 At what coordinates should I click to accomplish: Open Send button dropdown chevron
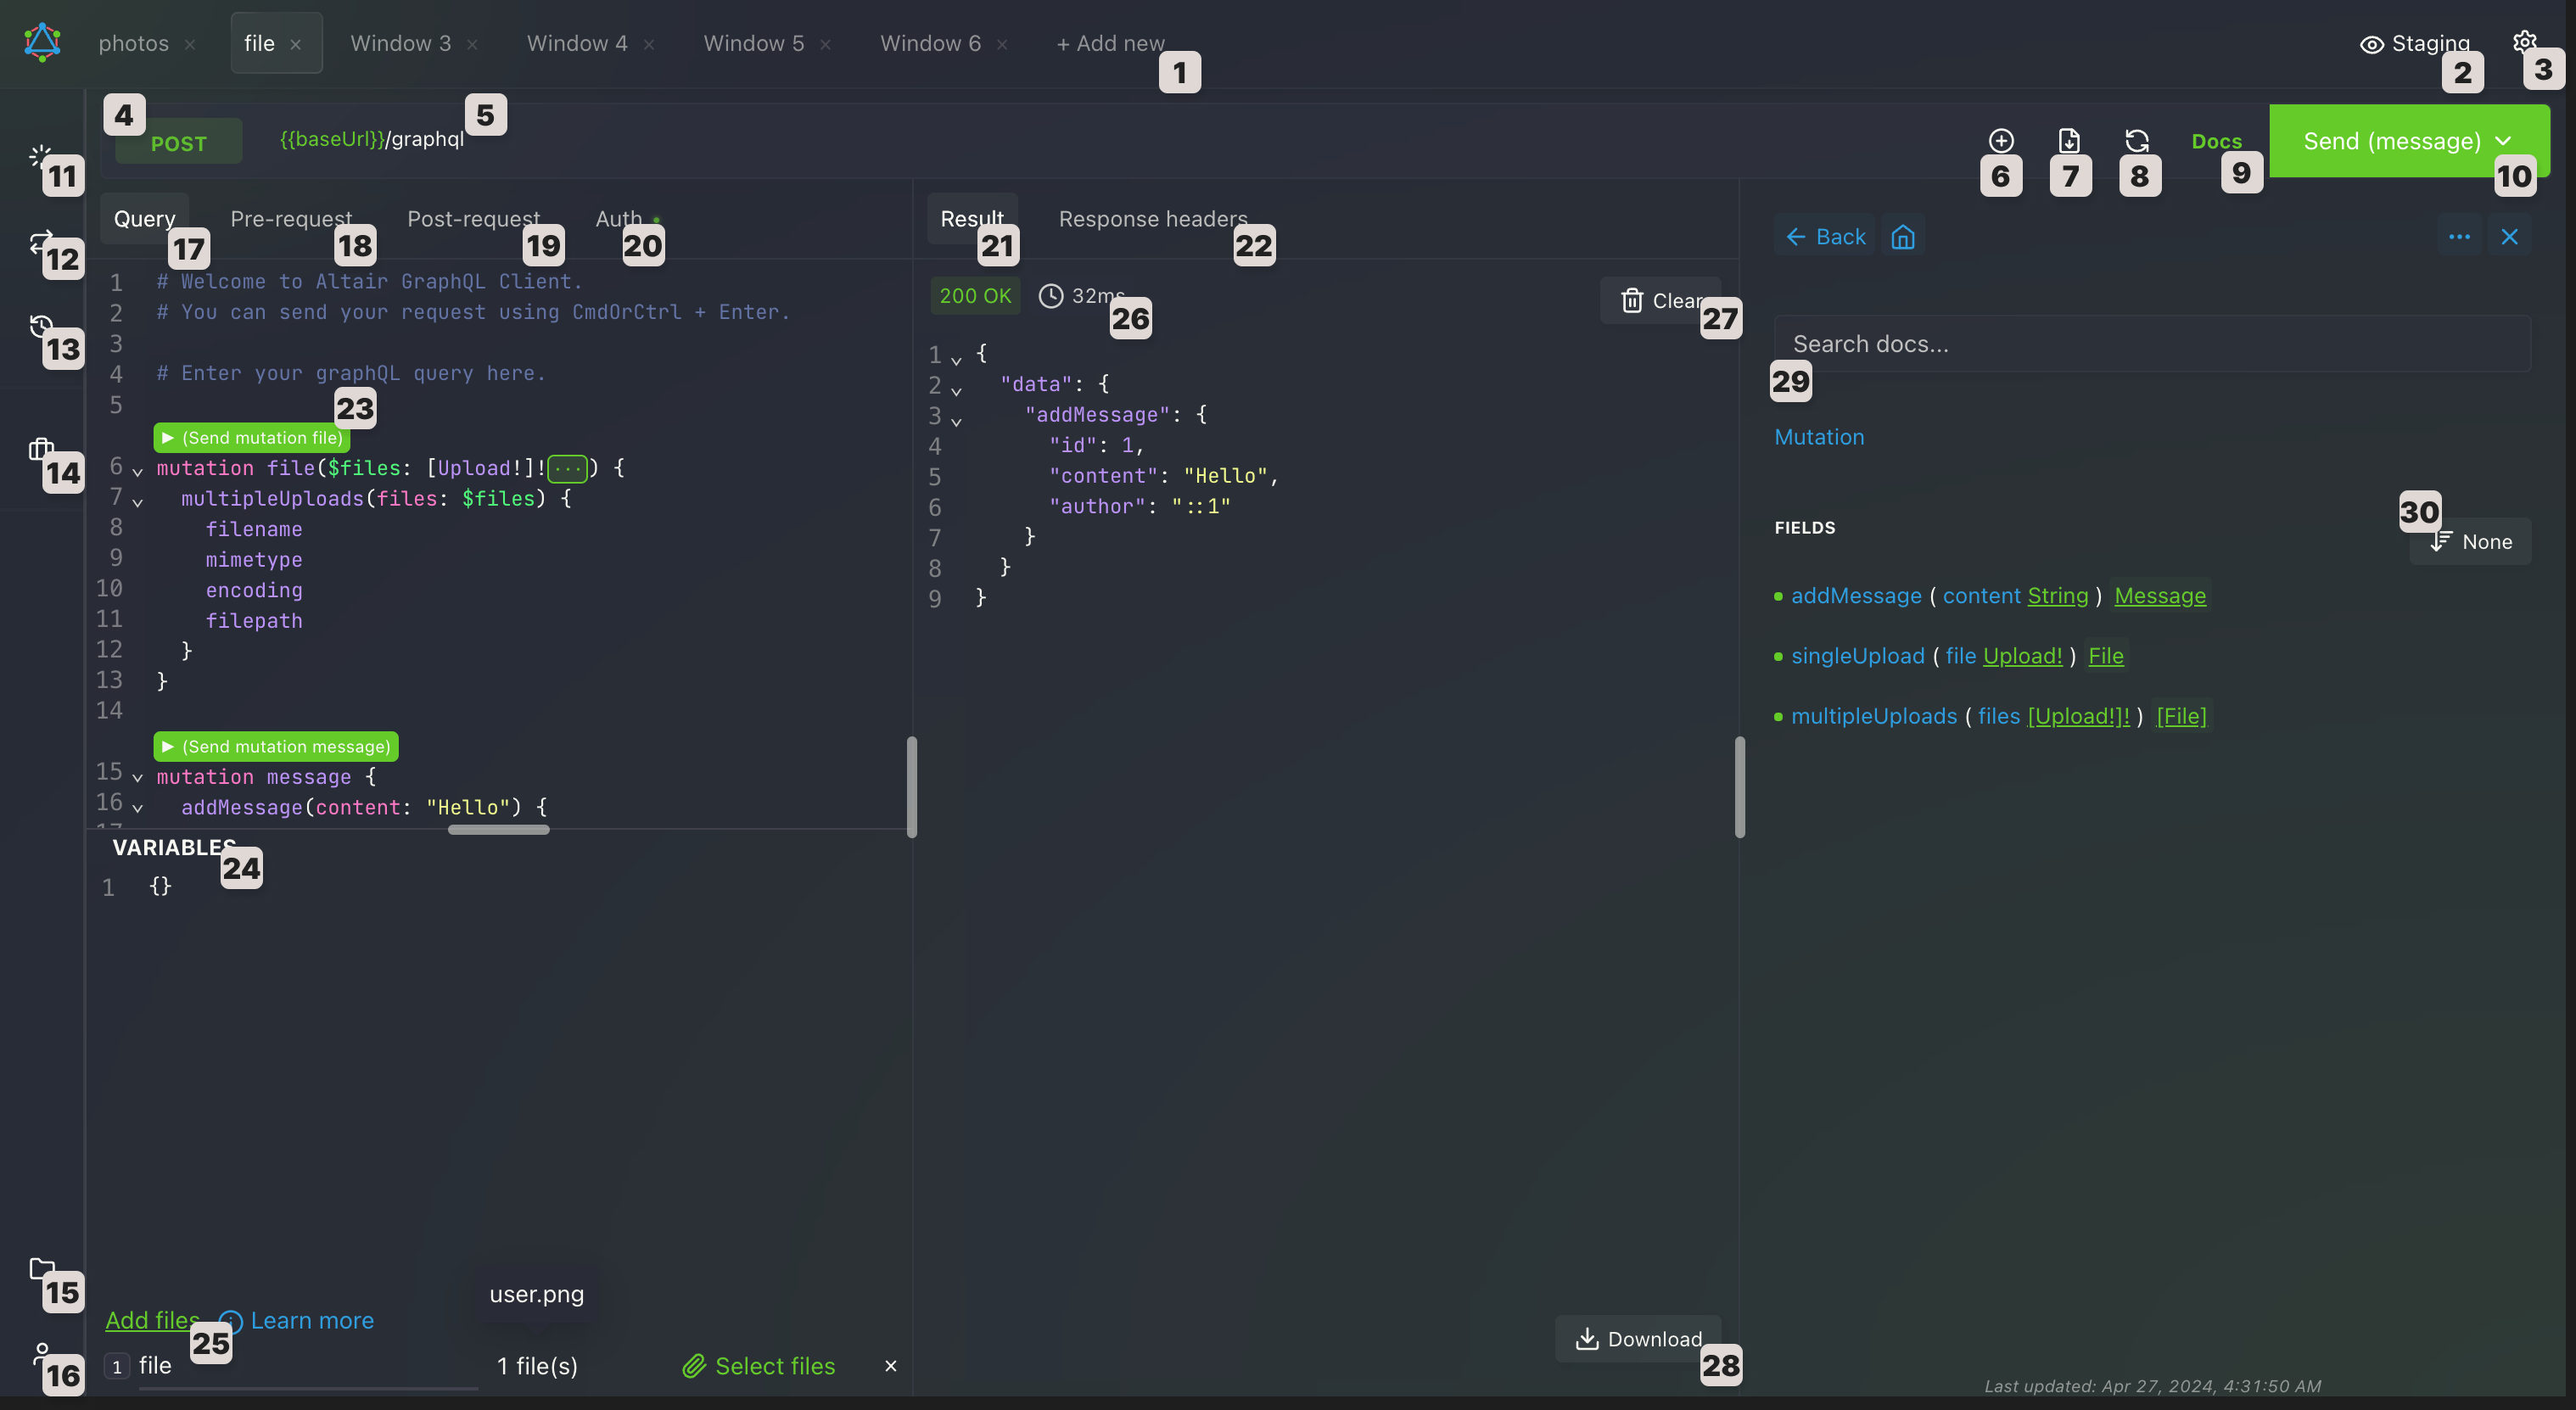[x=2503, y=141]
